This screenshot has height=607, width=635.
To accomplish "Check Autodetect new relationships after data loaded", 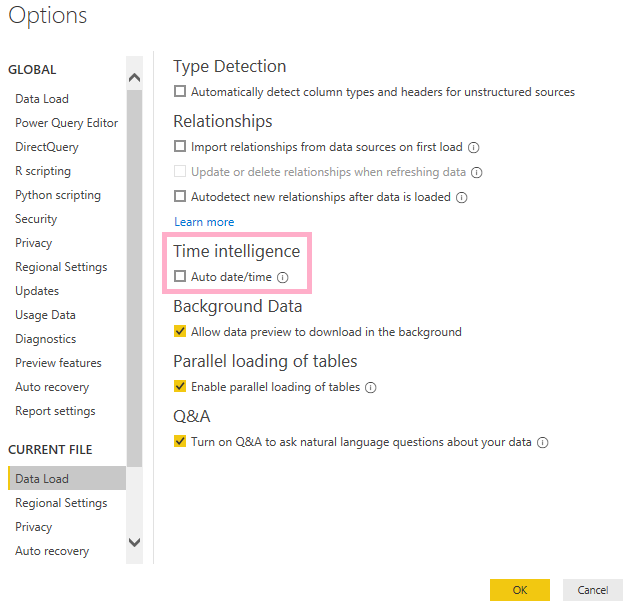I will 180,196.
